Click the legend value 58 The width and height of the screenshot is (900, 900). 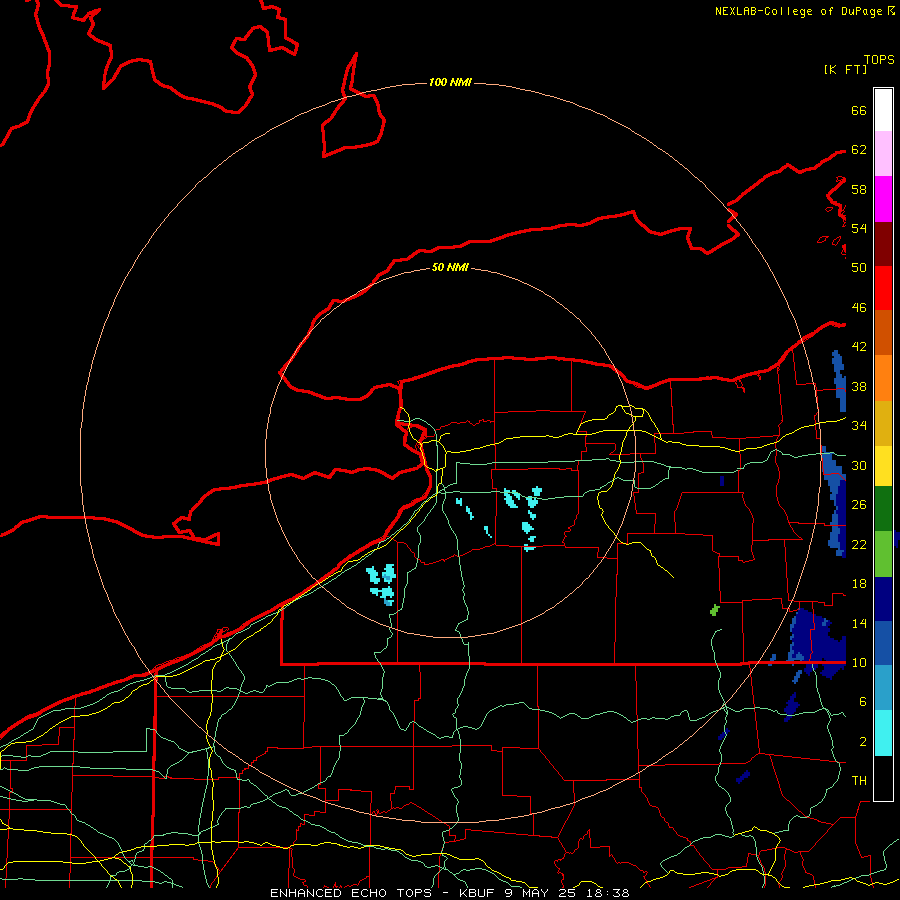[859, 189]
